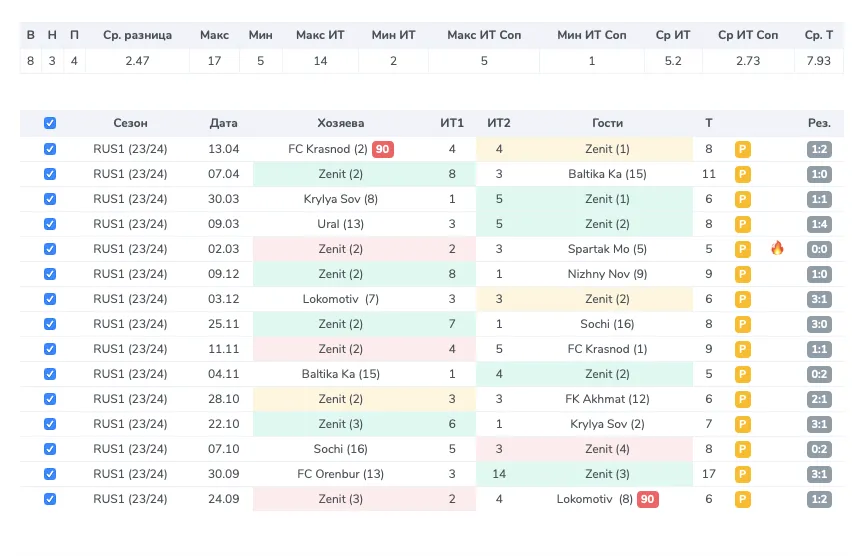858x556 pixels.
Task: Uncheck the 09.12 Nizhny Nov match checkbox
Action: pos(50,274)
